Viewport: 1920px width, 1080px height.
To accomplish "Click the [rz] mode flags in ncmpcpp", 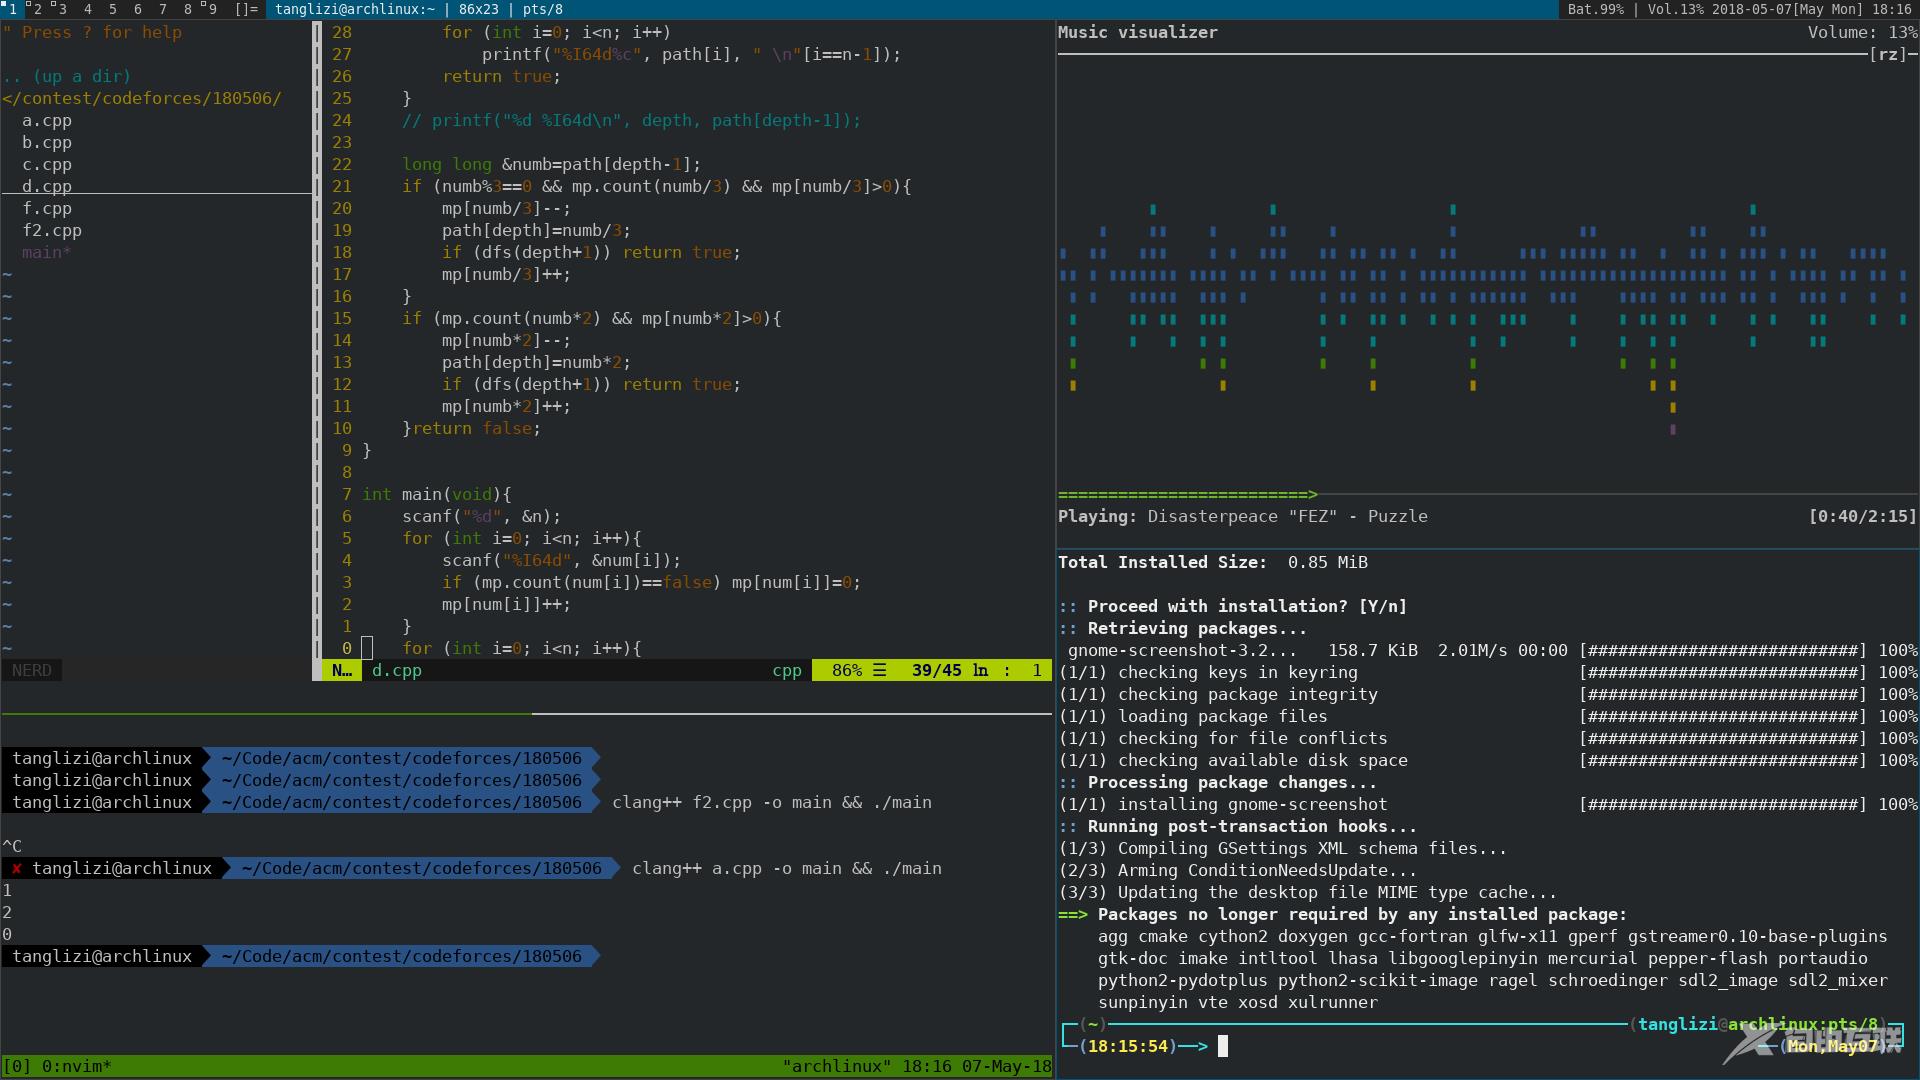I will click(1888, 54).
